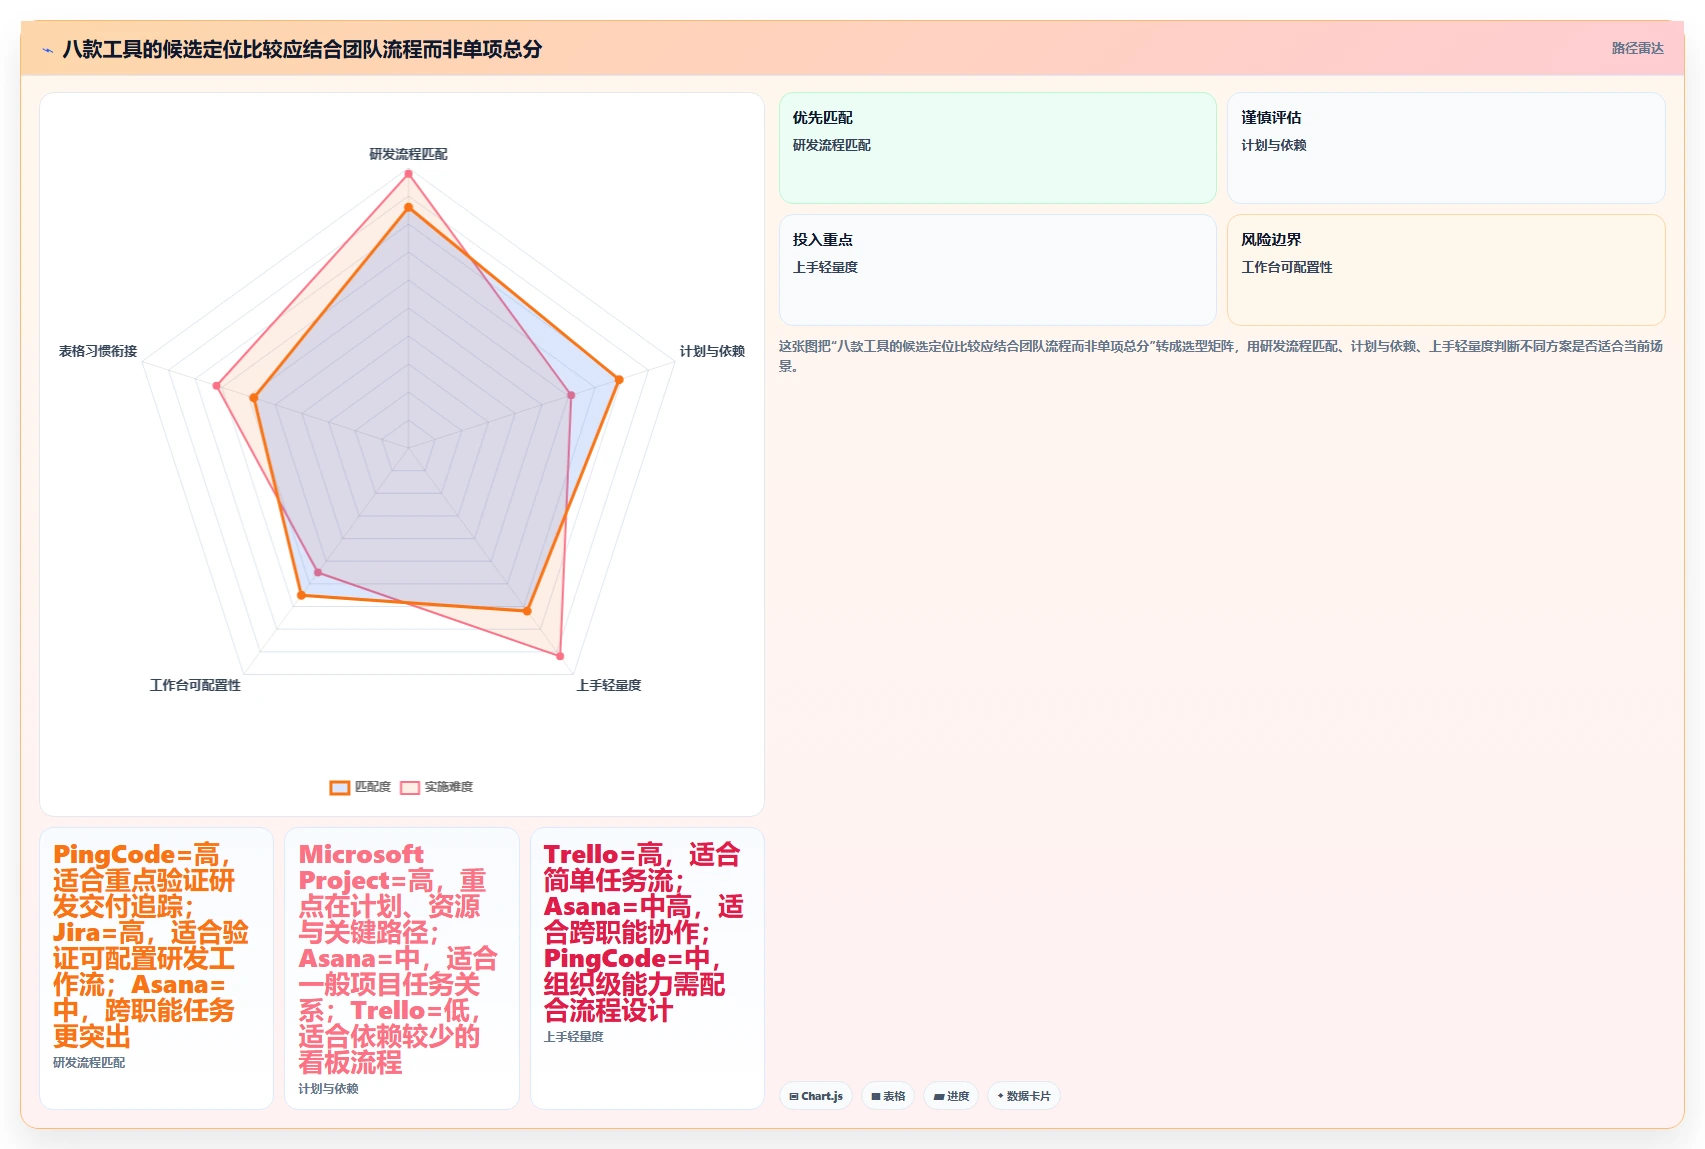Select the 谨慎评估 card

[1446, 148]
